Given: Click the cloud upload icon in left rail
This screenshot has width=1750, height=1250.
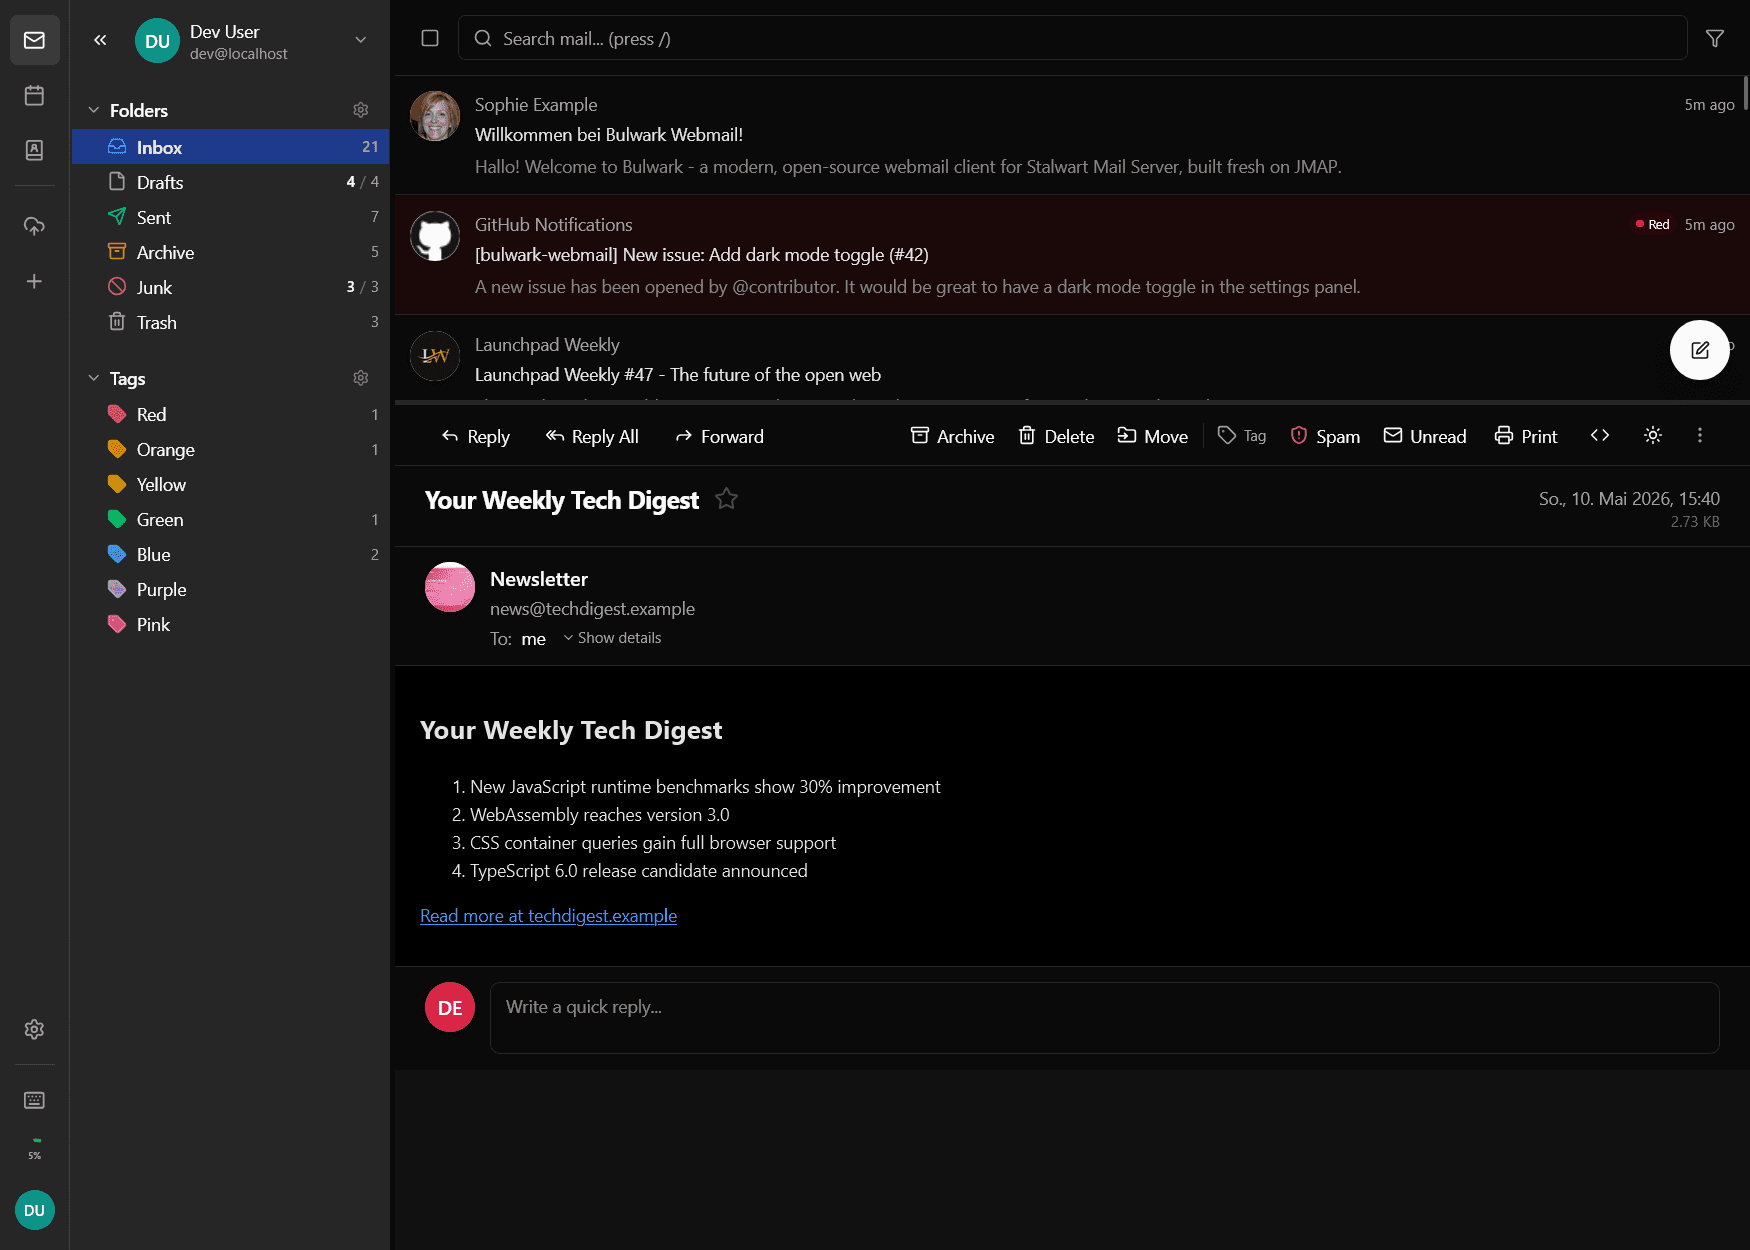Looking at the screenshot, I should coord(34,227).
